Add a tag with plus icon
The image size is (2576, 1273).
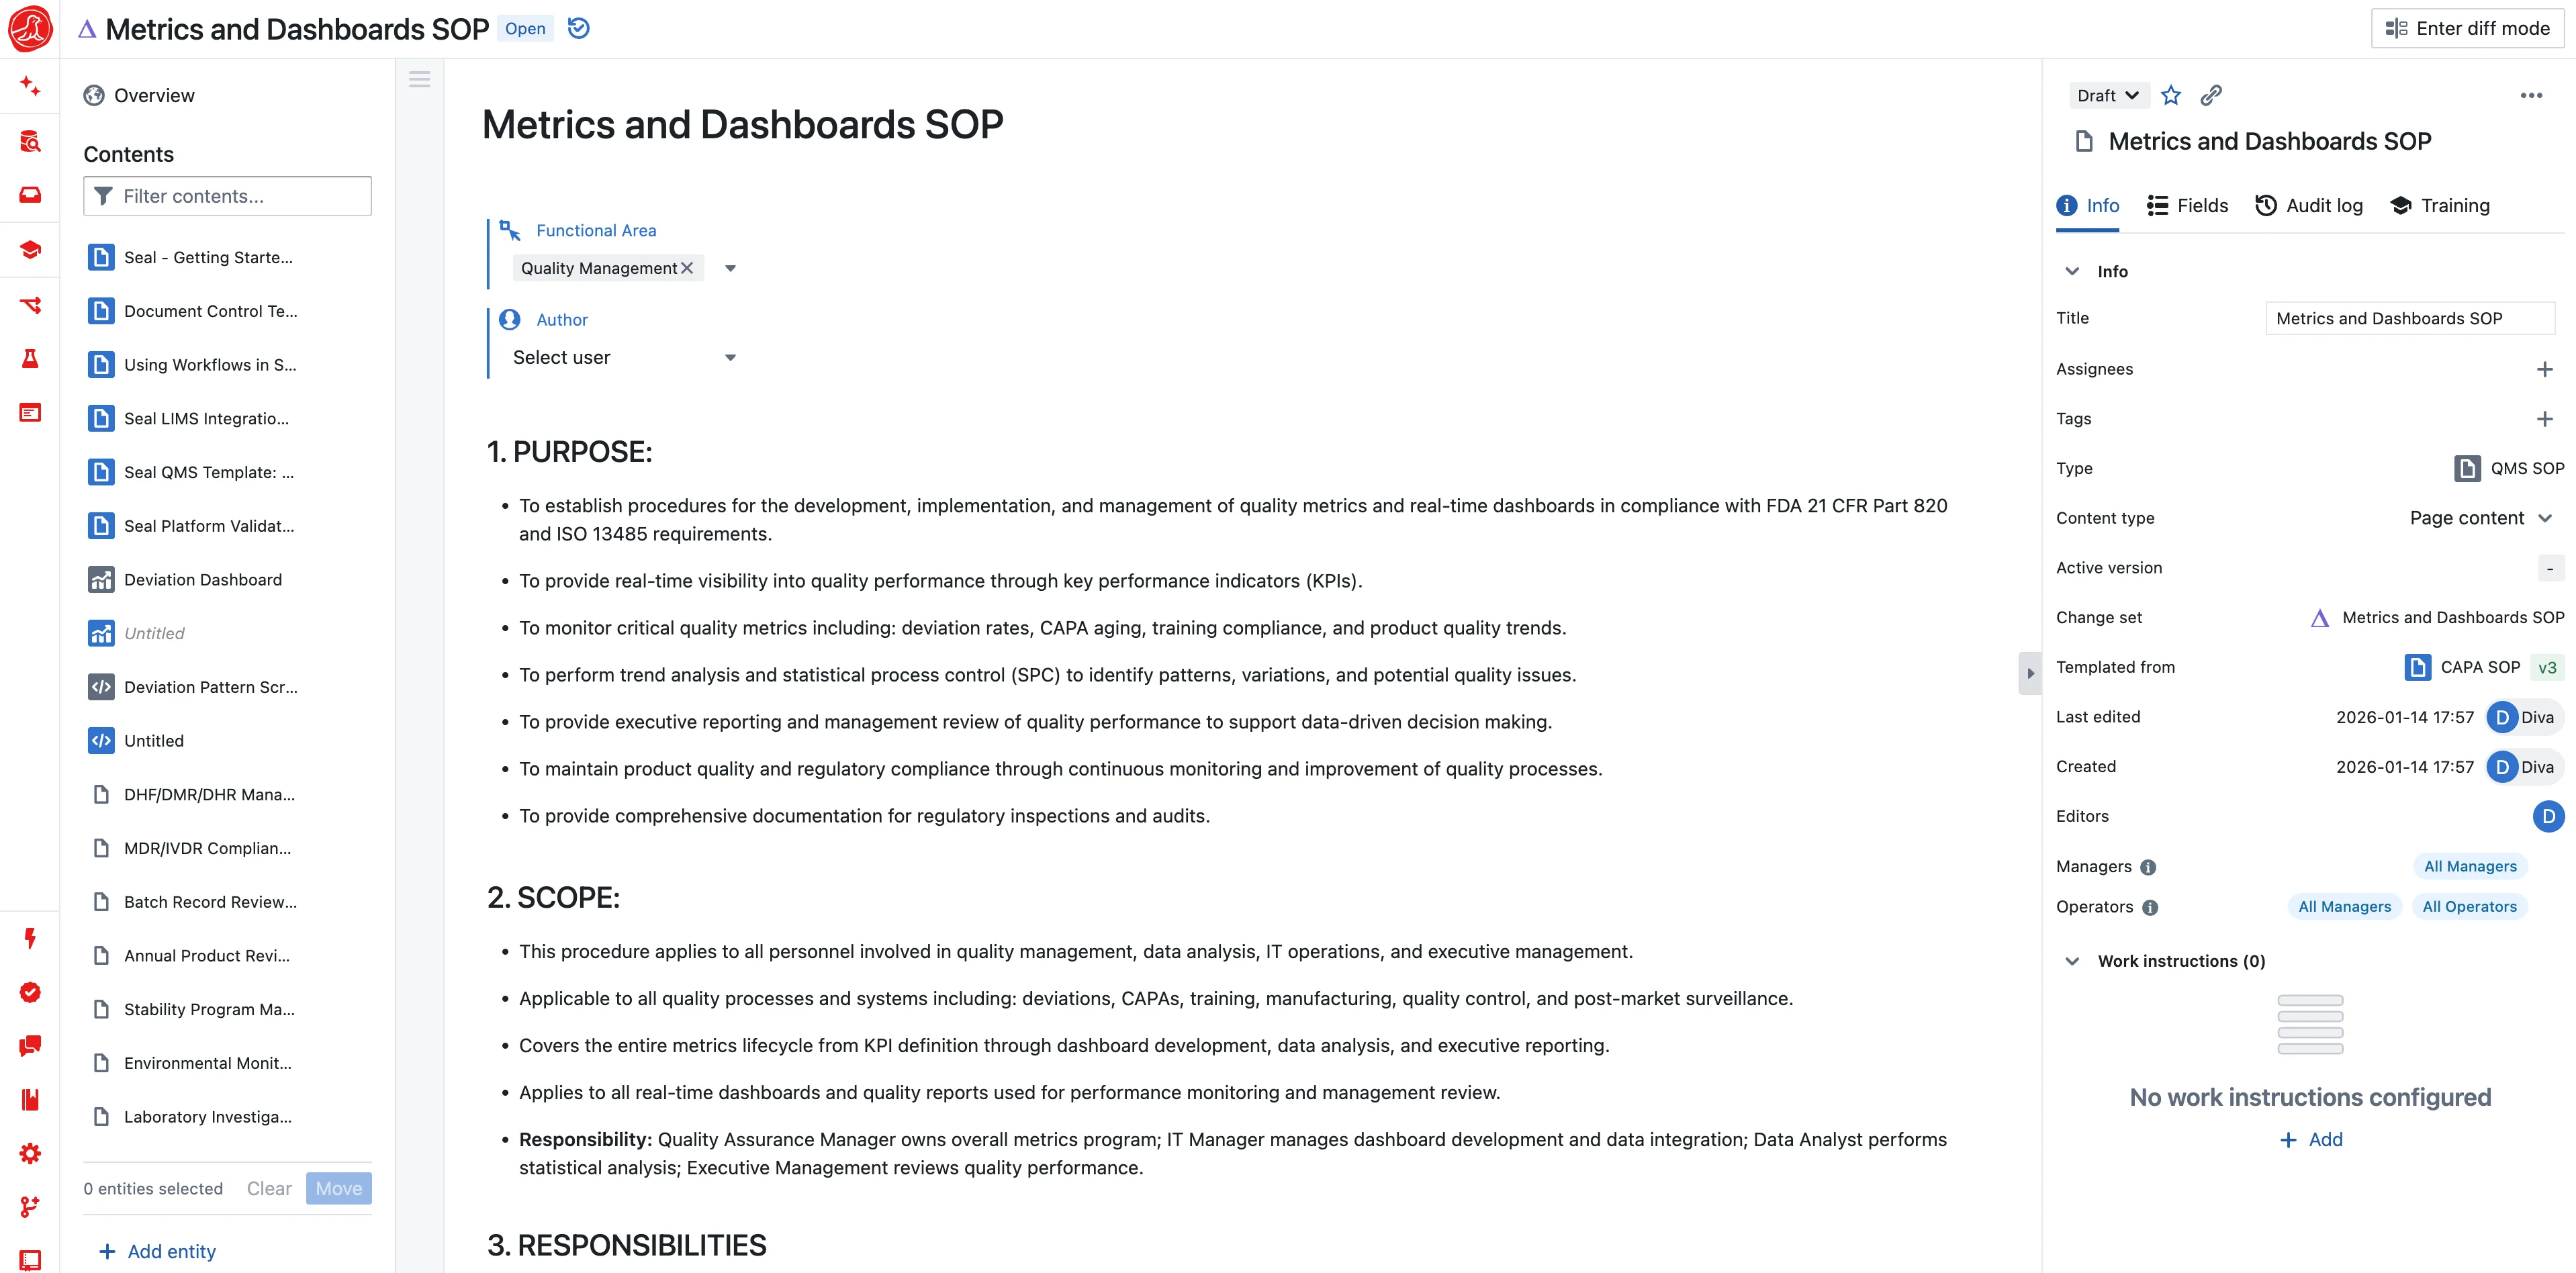point(2544,419)
